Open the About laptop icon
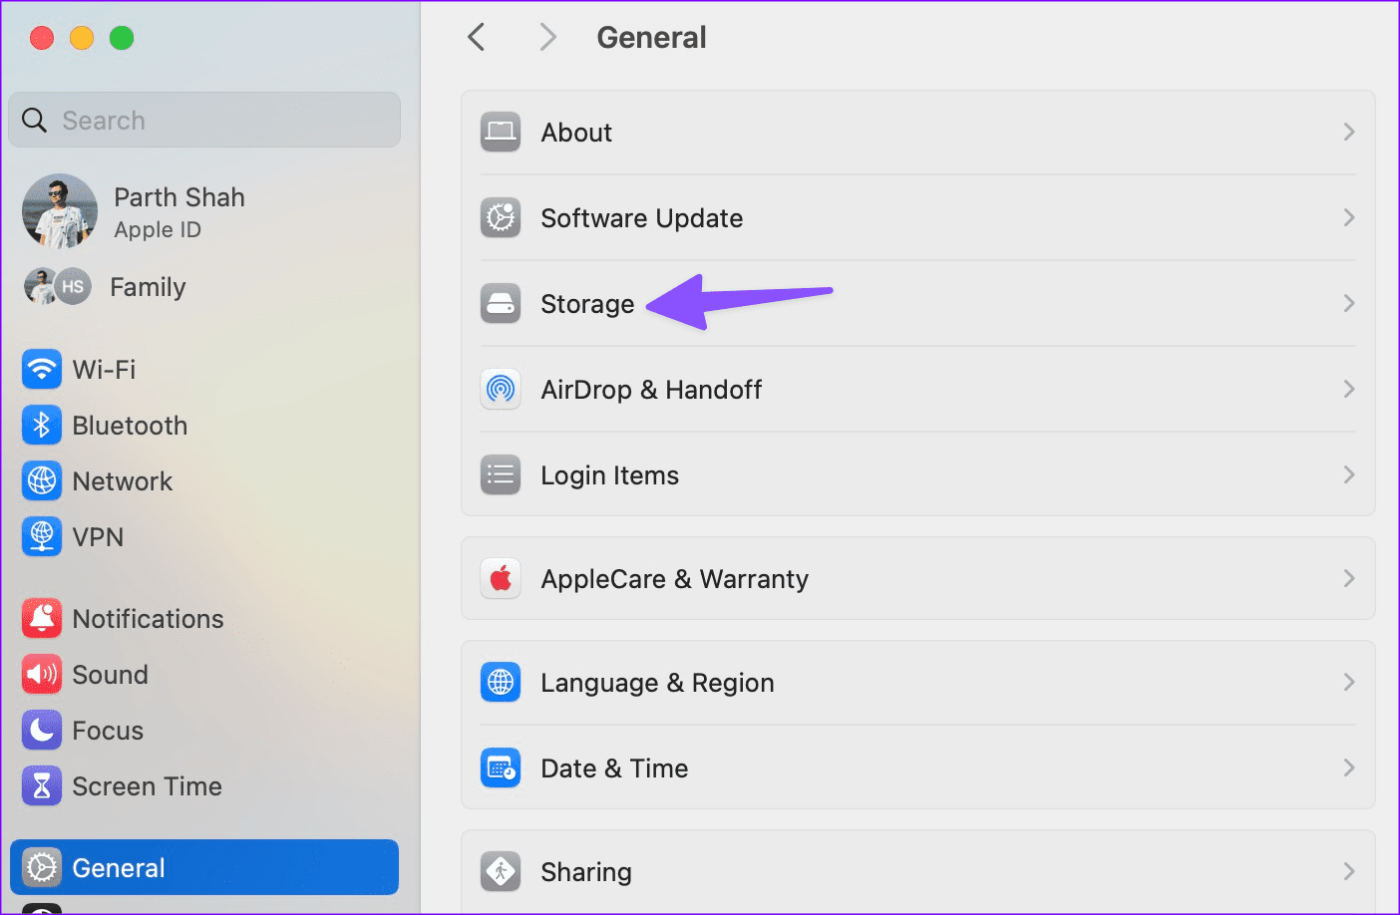1400x915 pixels. coord(500,132)
